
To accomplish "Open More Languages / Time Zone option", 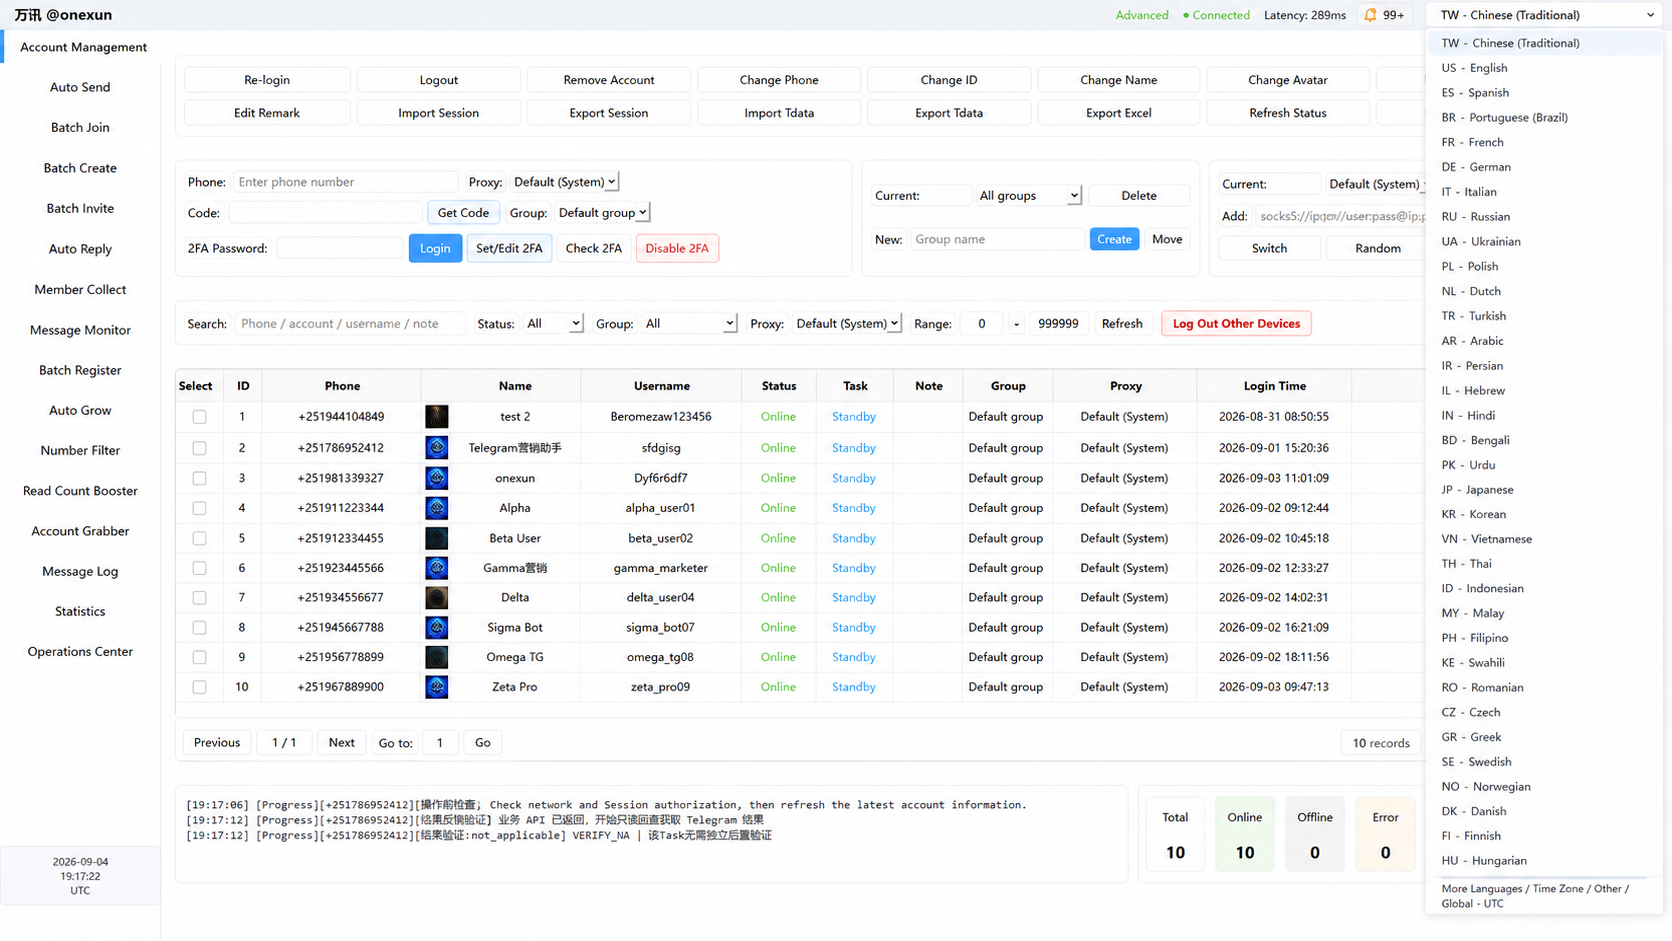I will pyautogui.click(x=1535, y=896).
